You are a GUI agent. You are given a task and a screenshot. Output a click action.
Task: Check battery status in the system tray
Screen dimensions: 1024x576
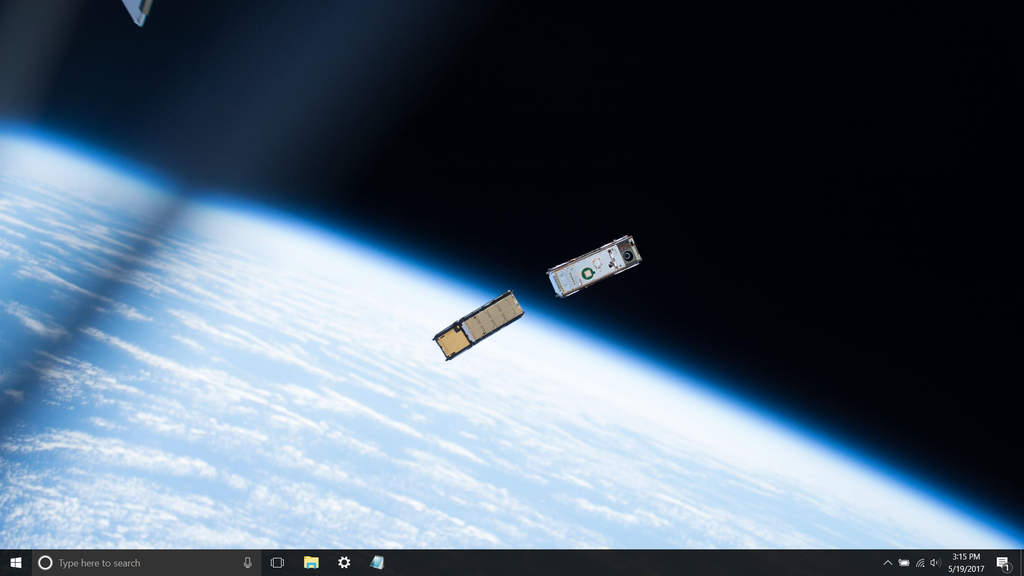(x=904, y=563)
